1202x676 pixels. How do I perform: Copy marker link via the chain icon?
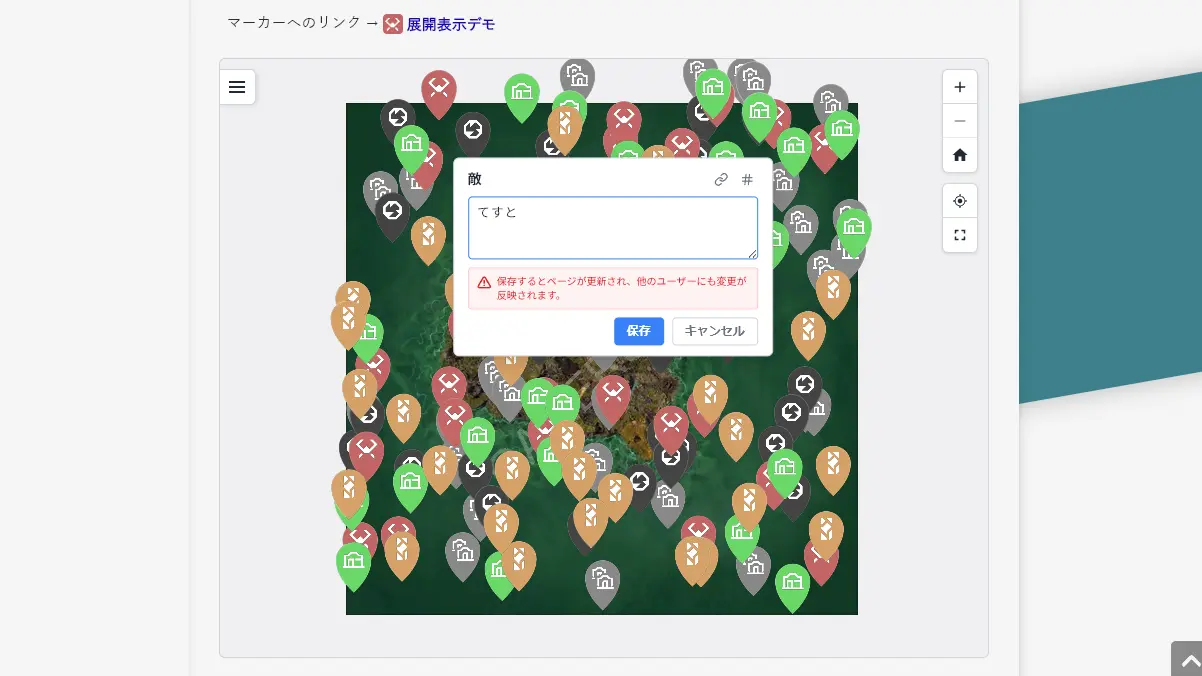point(721,180)
